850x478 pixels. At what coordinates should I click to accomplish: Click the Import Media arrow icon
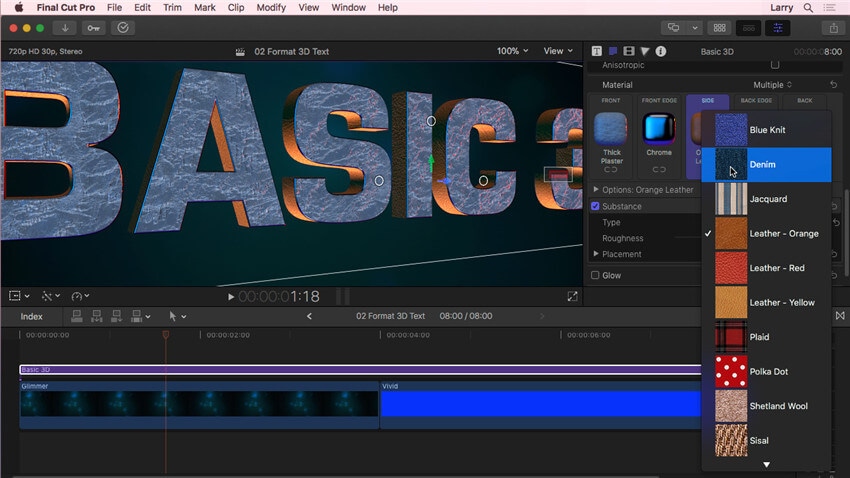tap(66, 28)
